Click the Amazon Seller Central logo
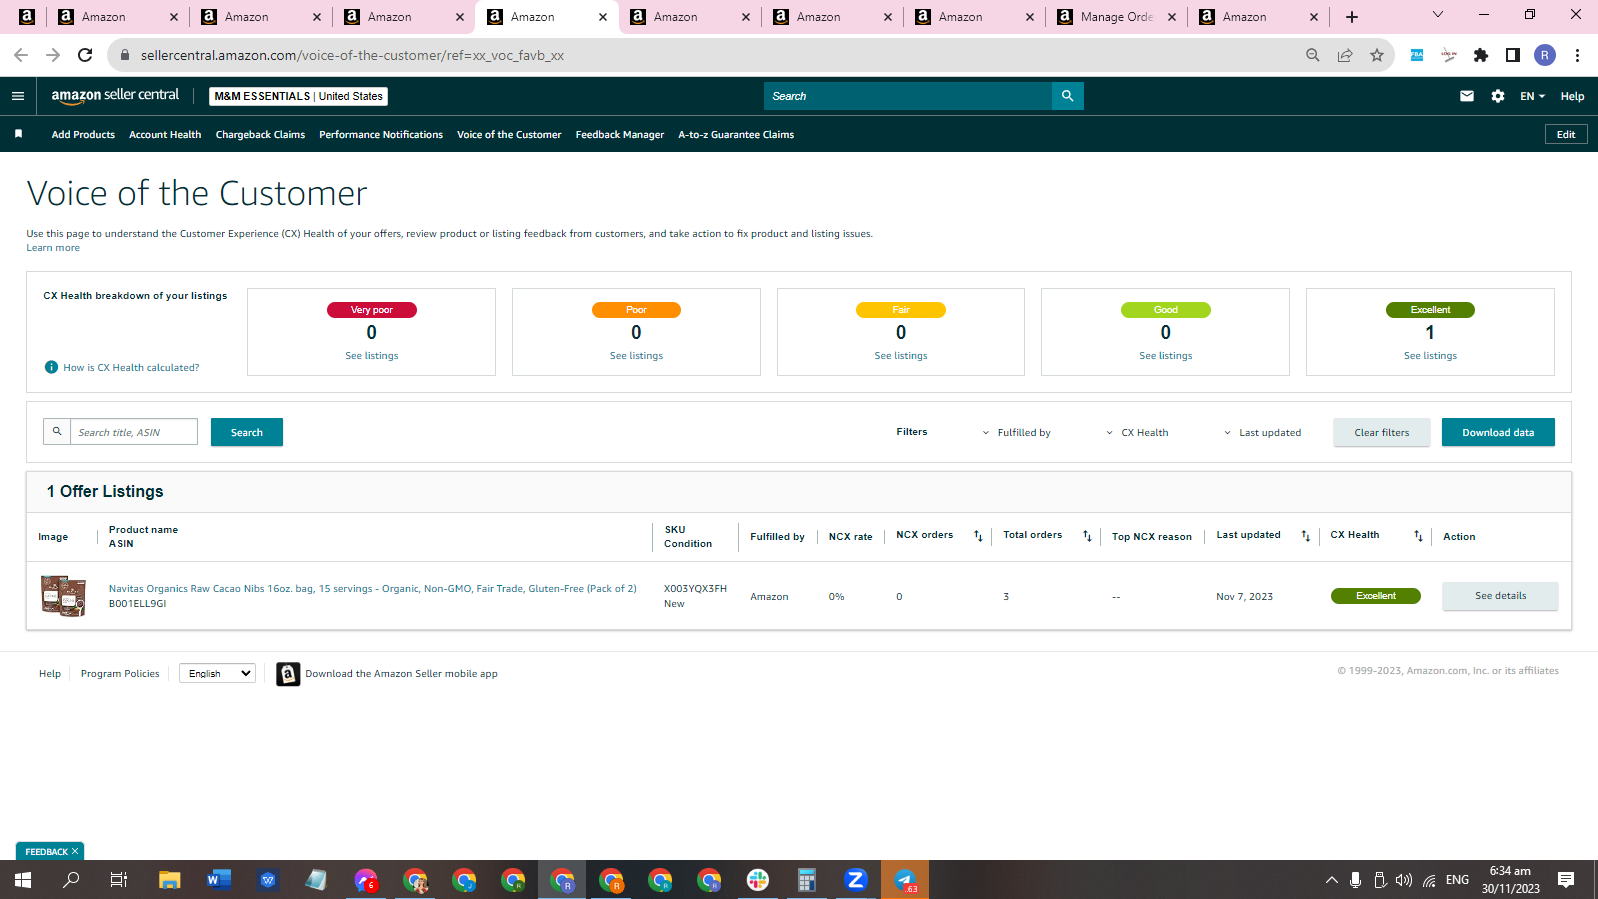This screenshot has width=1598, height=899. [115, 95]
